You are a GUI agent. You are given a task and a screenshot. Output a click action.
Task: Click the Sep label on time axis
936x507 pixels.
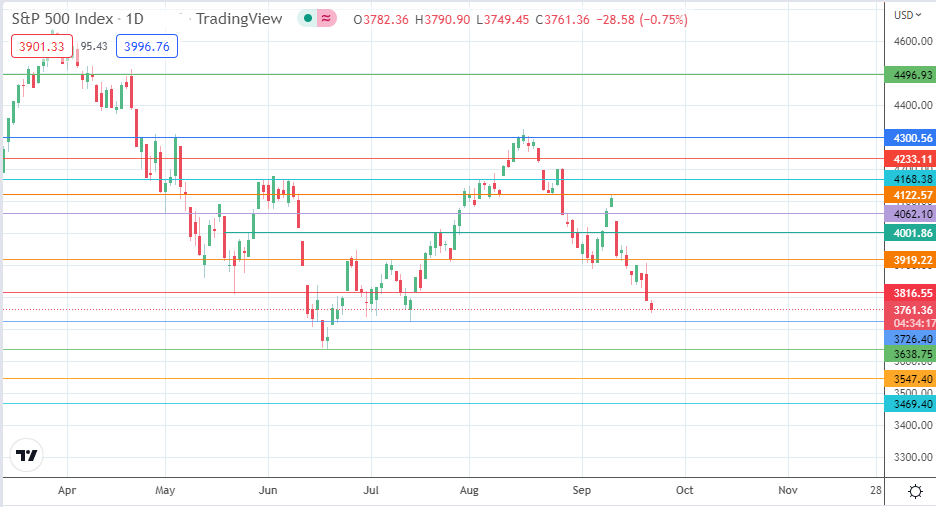tap(581, 490)
